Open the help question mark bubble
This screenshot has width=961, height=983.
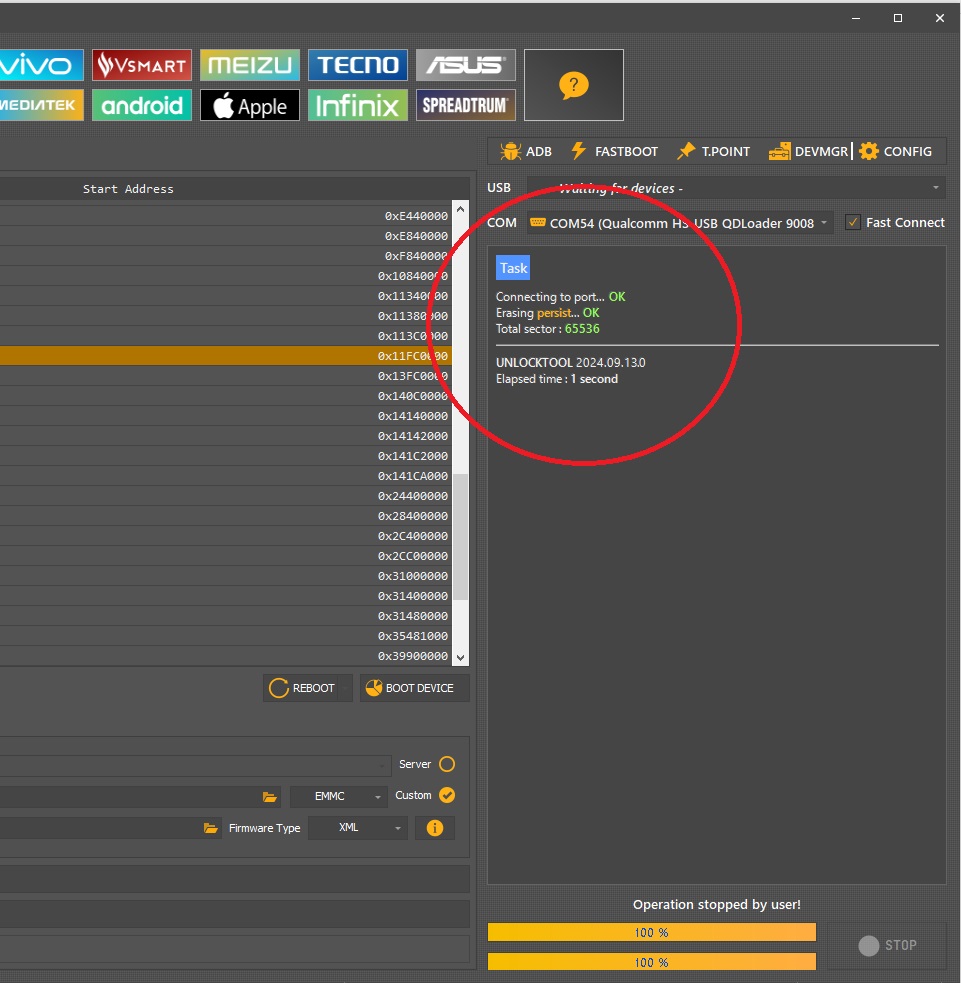[573, 85]
